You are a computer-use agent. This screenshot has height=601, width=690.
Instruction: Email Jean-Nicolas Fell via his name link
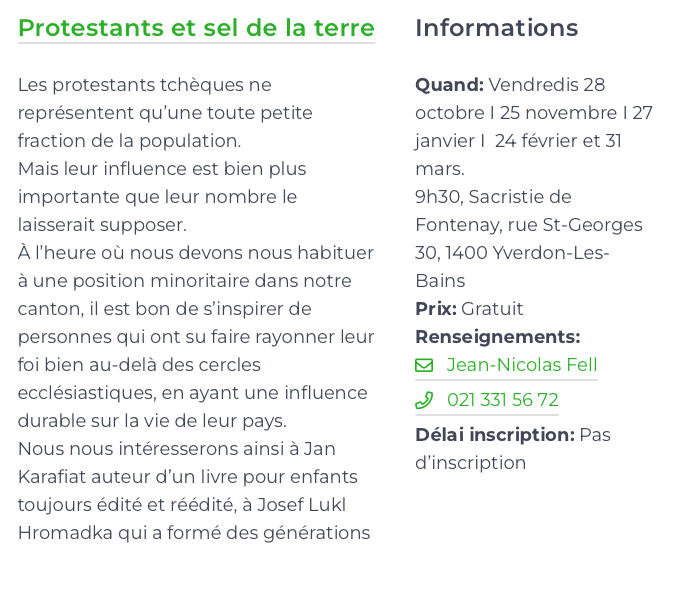[522, 365]
